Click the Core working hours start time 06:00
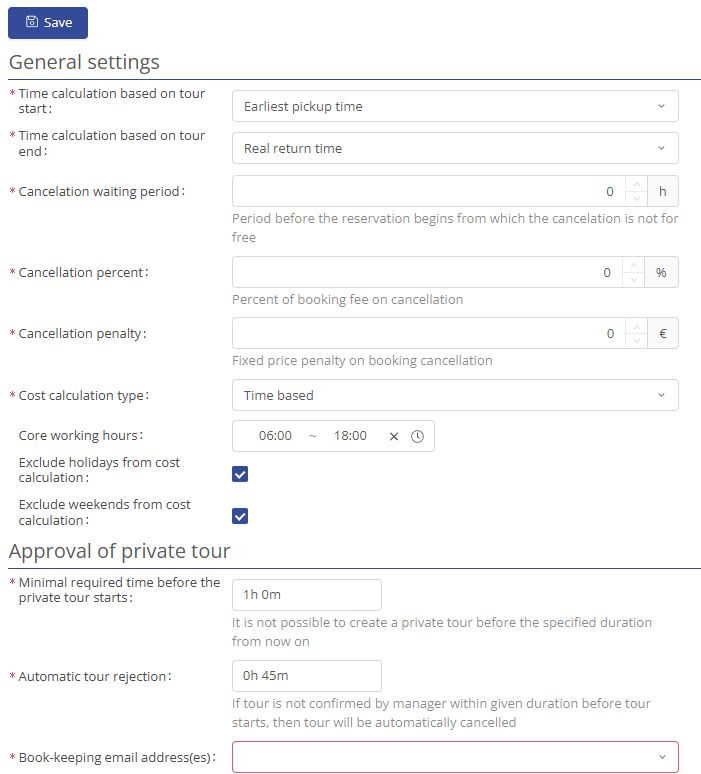 275,436
